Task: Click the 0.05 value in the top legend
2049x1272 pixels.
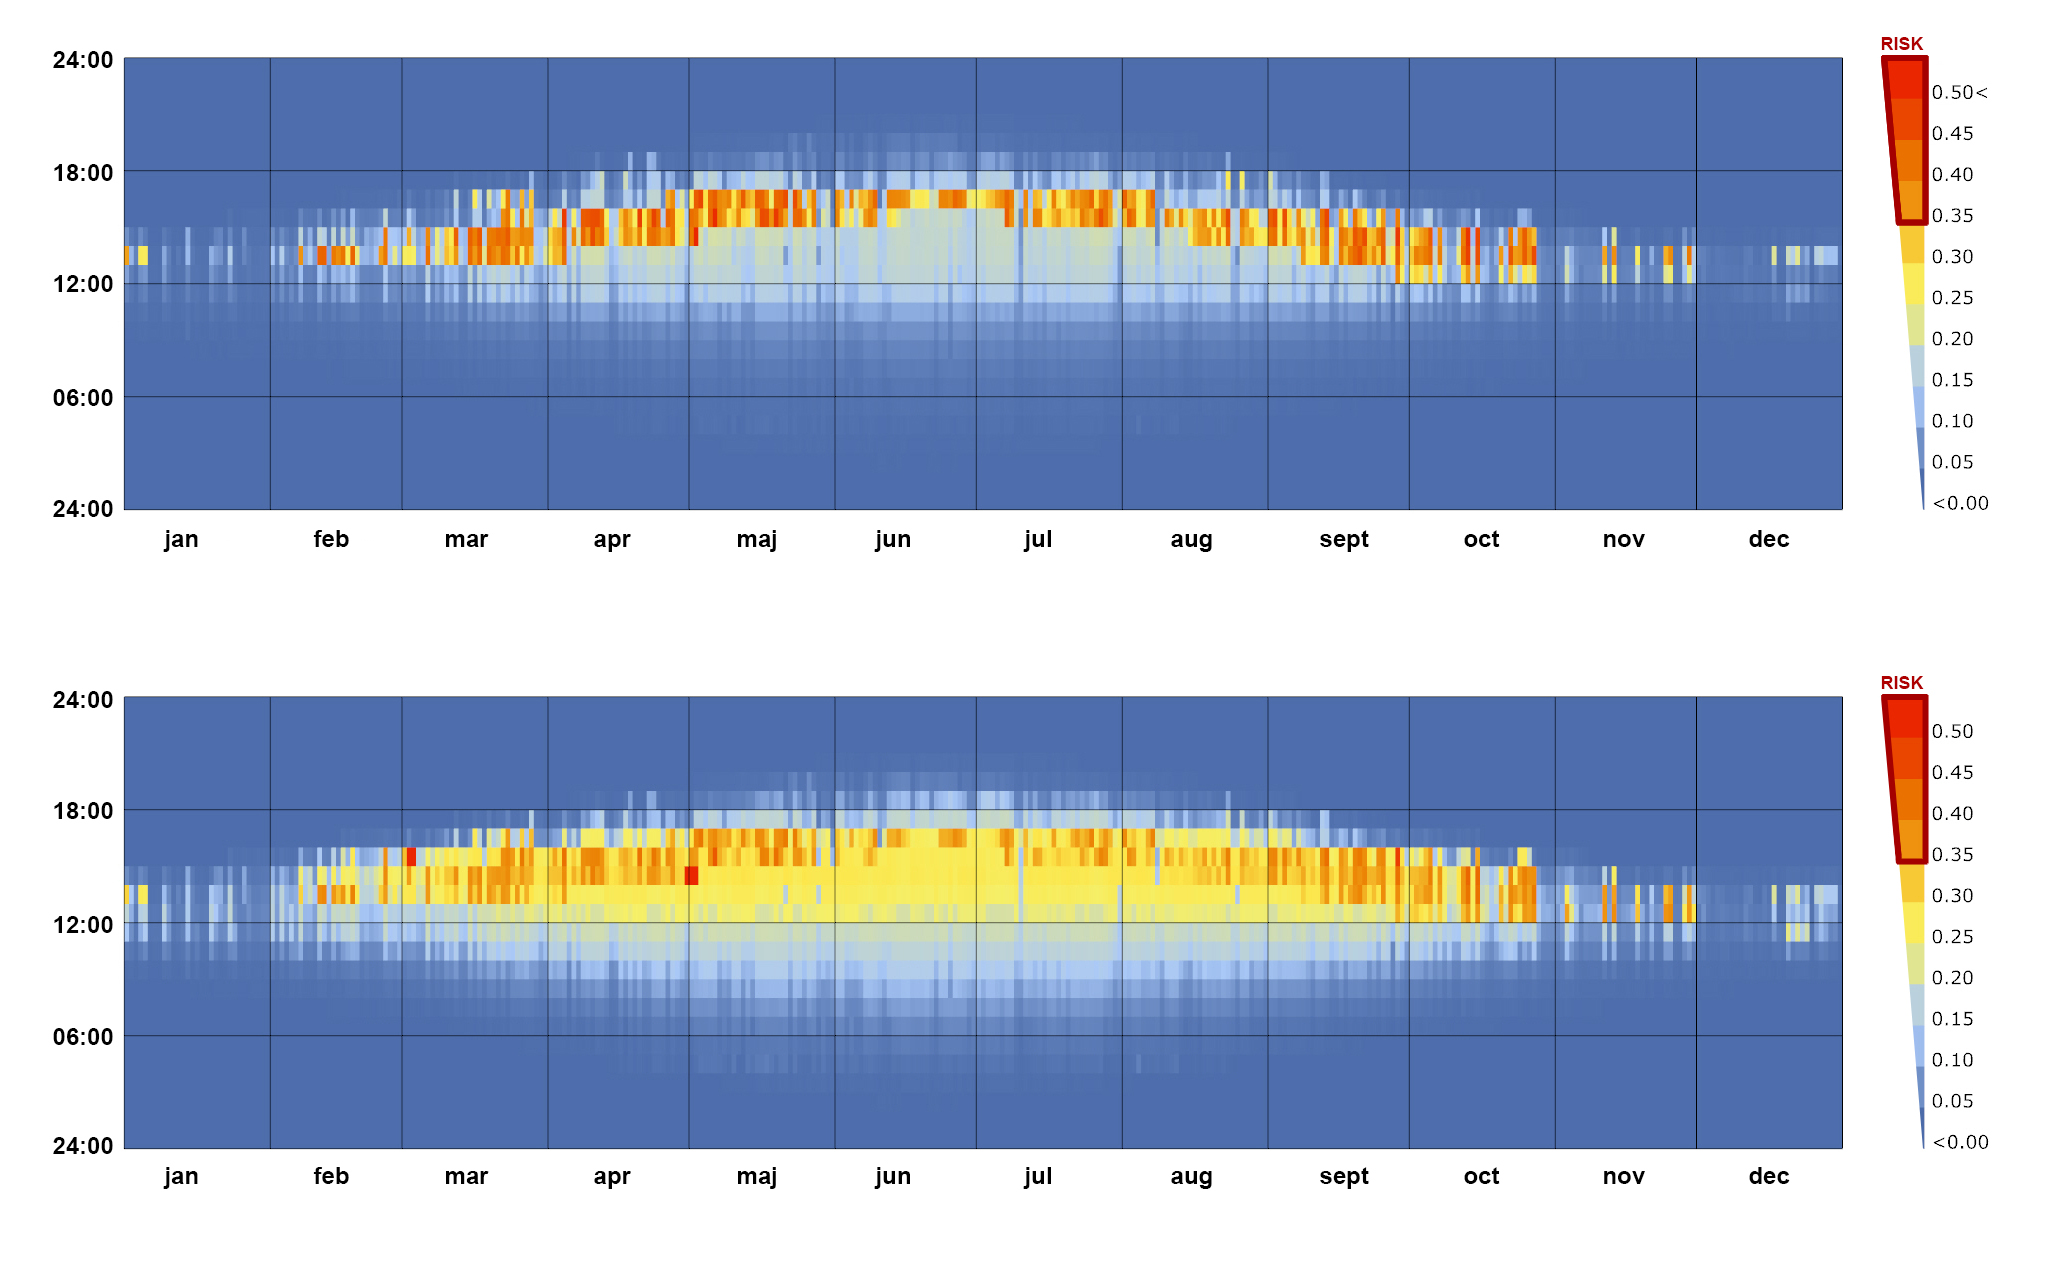Action: [x=1952, y=461]
